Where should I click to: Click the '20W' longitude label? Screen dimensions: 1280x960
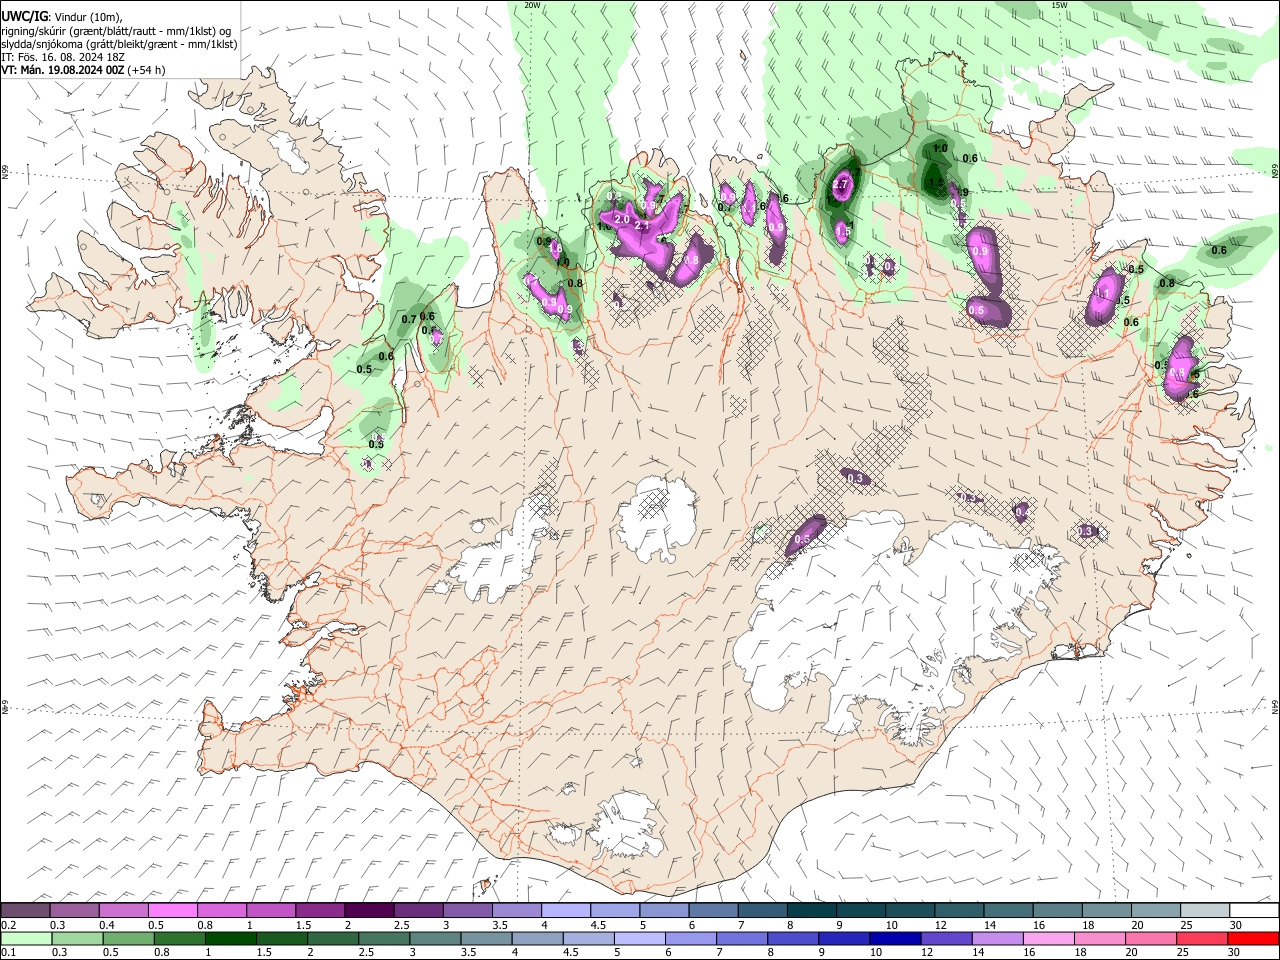532,5
